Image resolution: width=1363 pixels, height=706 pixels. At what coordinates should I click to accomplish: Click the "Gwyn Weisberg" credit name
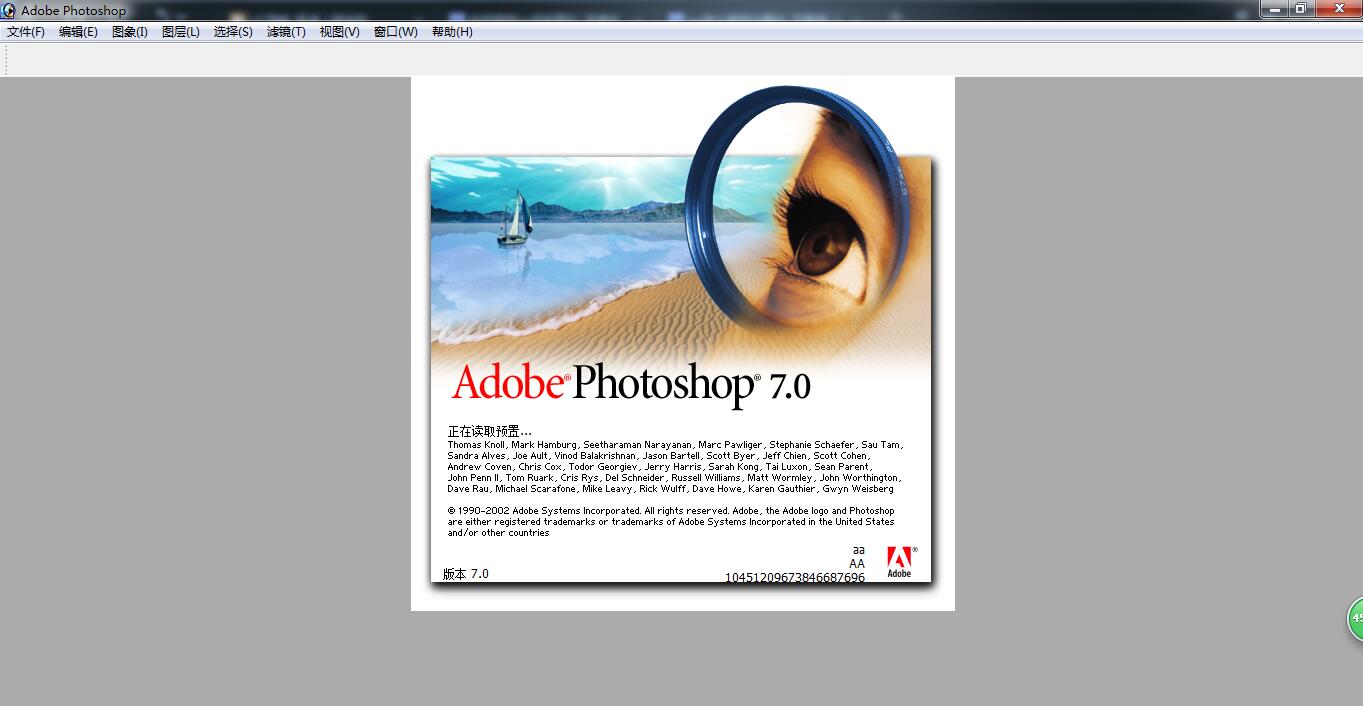point(858,489)
